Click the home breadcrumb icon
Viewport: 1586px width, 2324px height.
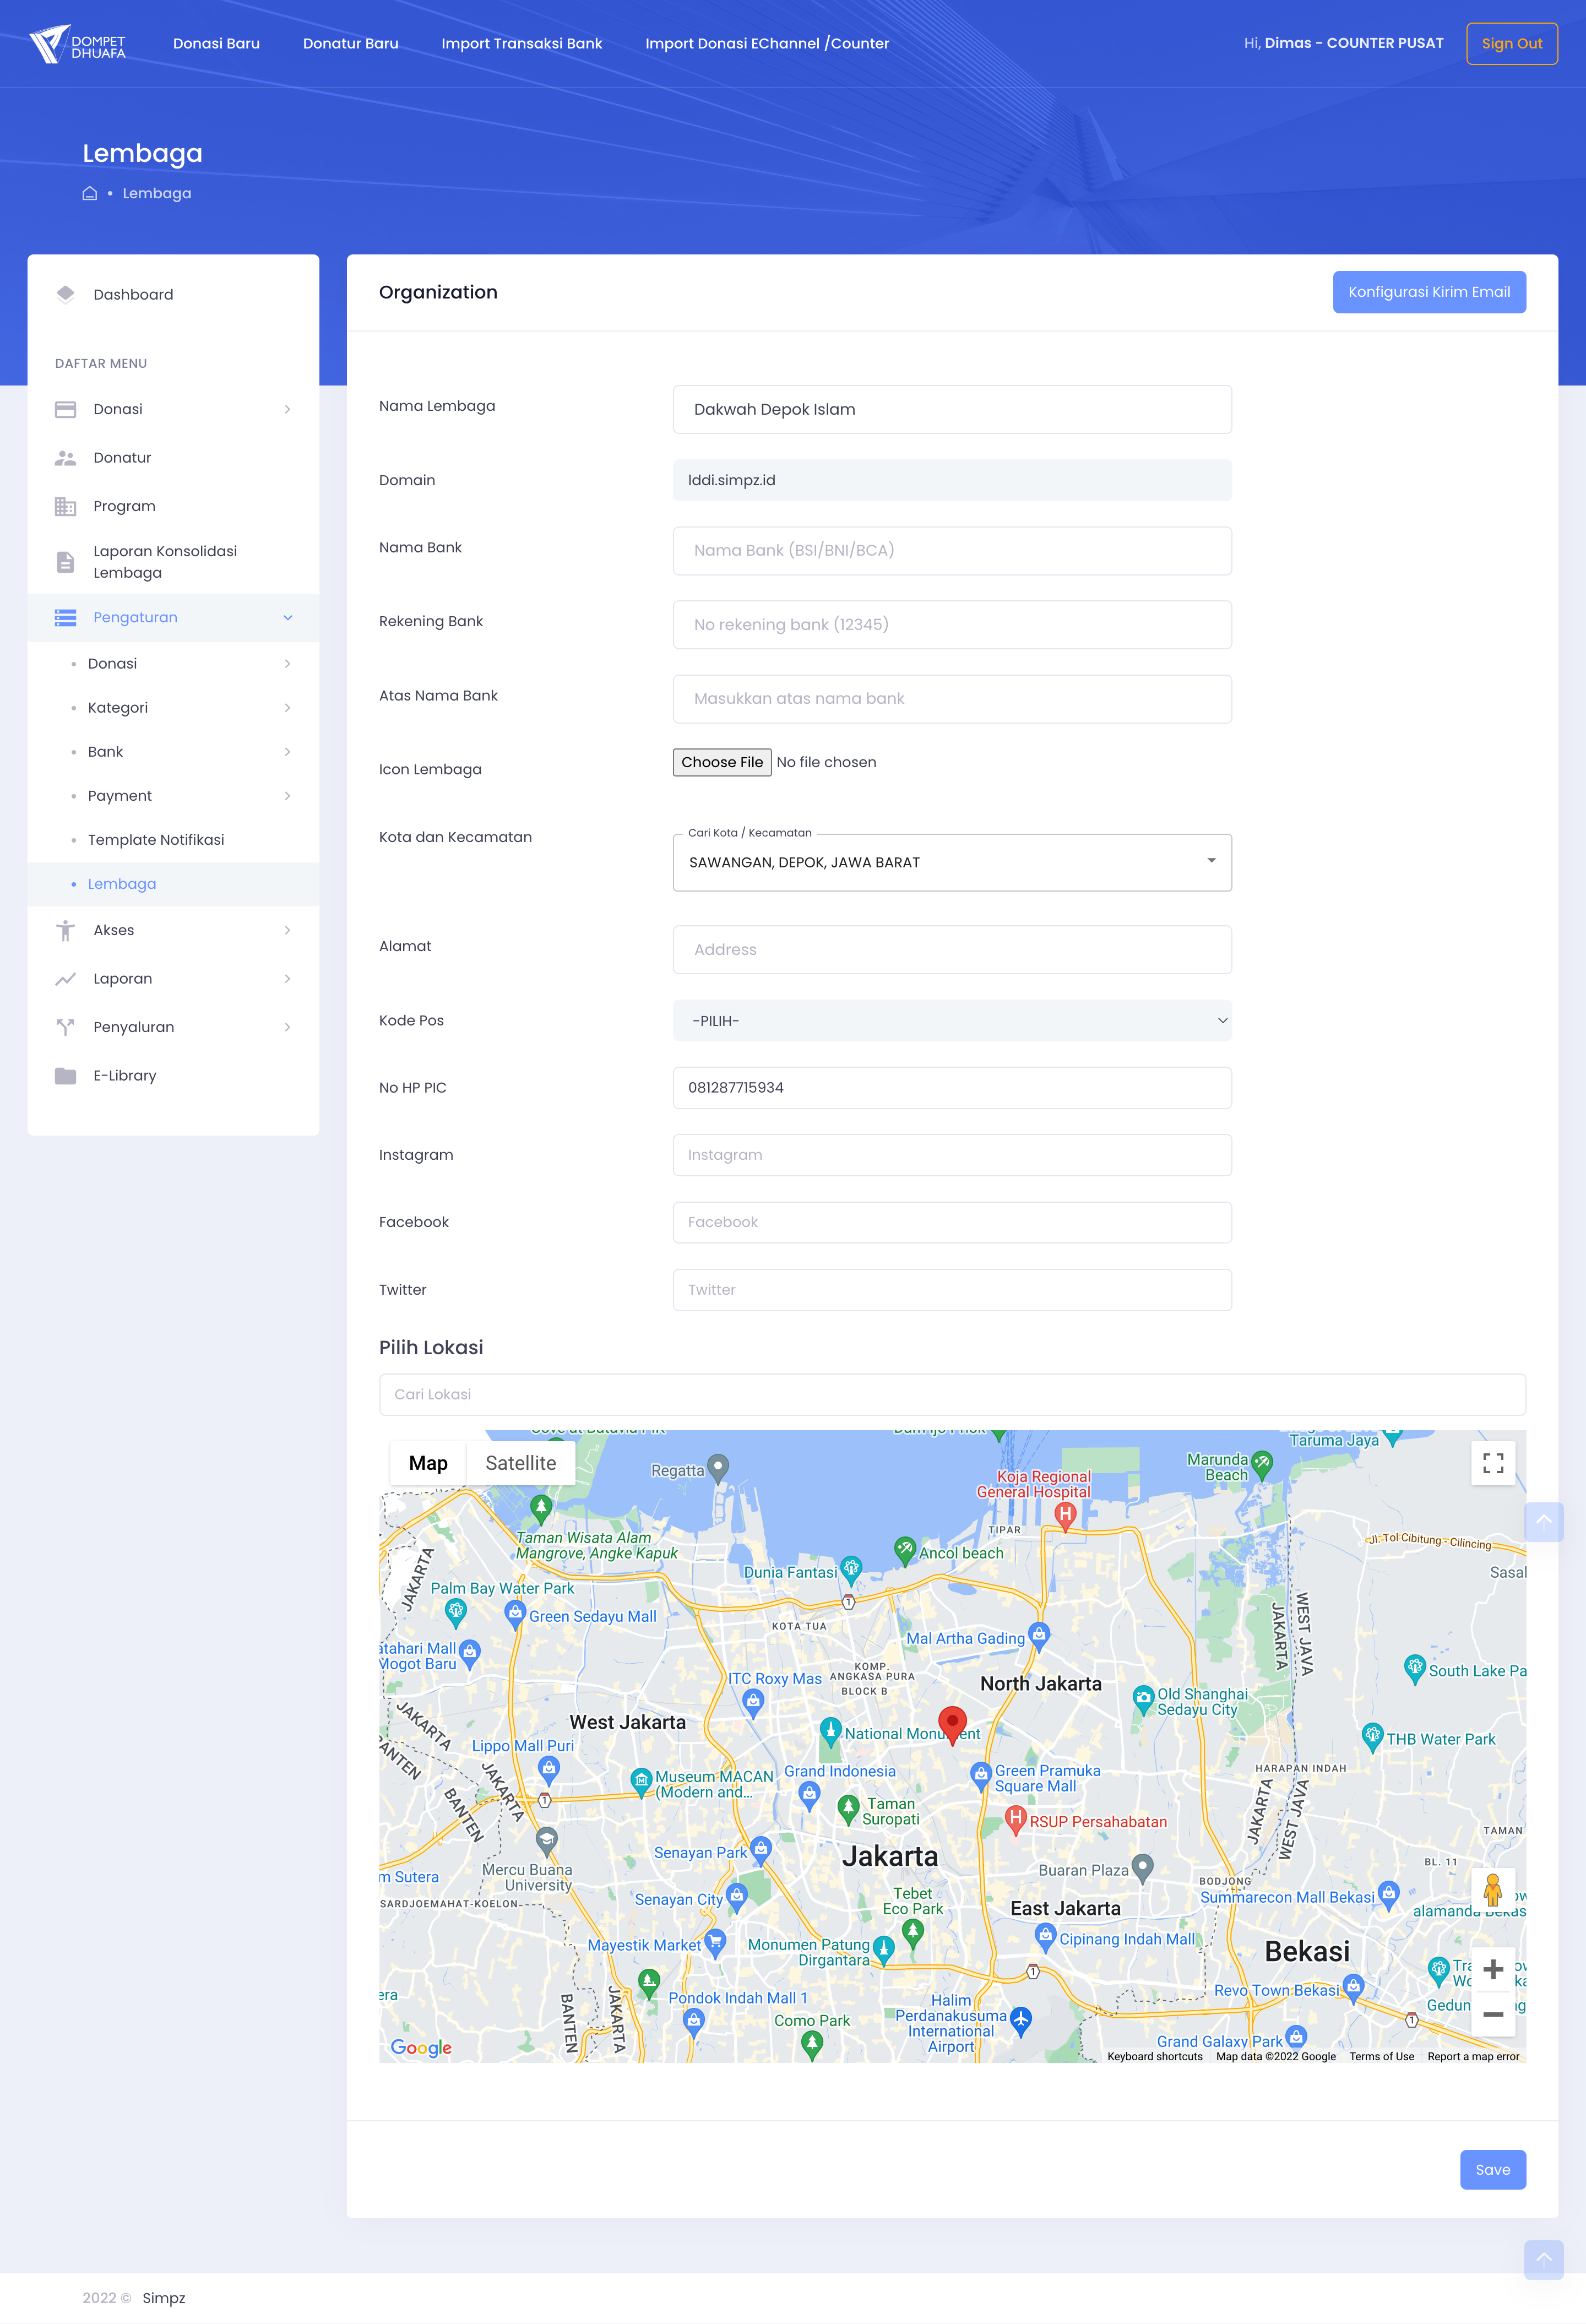click(89, 193)
